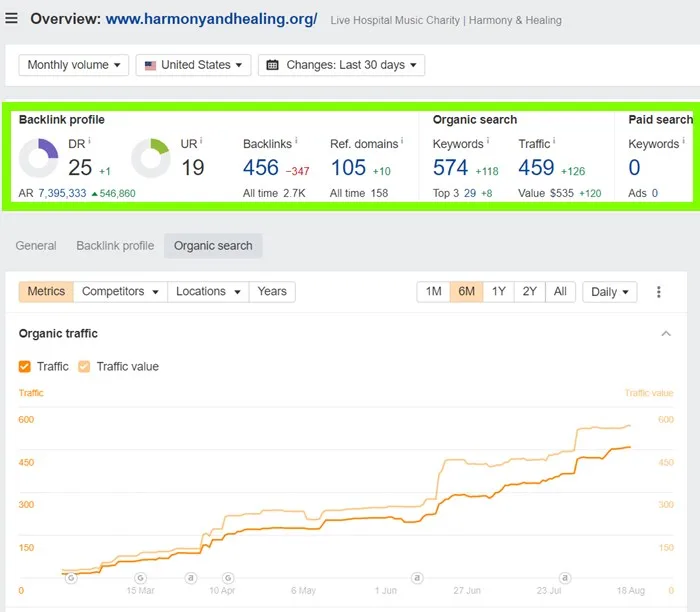Image resolution: width=700 pixels, height=612 pixels.
Task: Switch to the Backlink profile tab
Action: (x=115, y=246)
